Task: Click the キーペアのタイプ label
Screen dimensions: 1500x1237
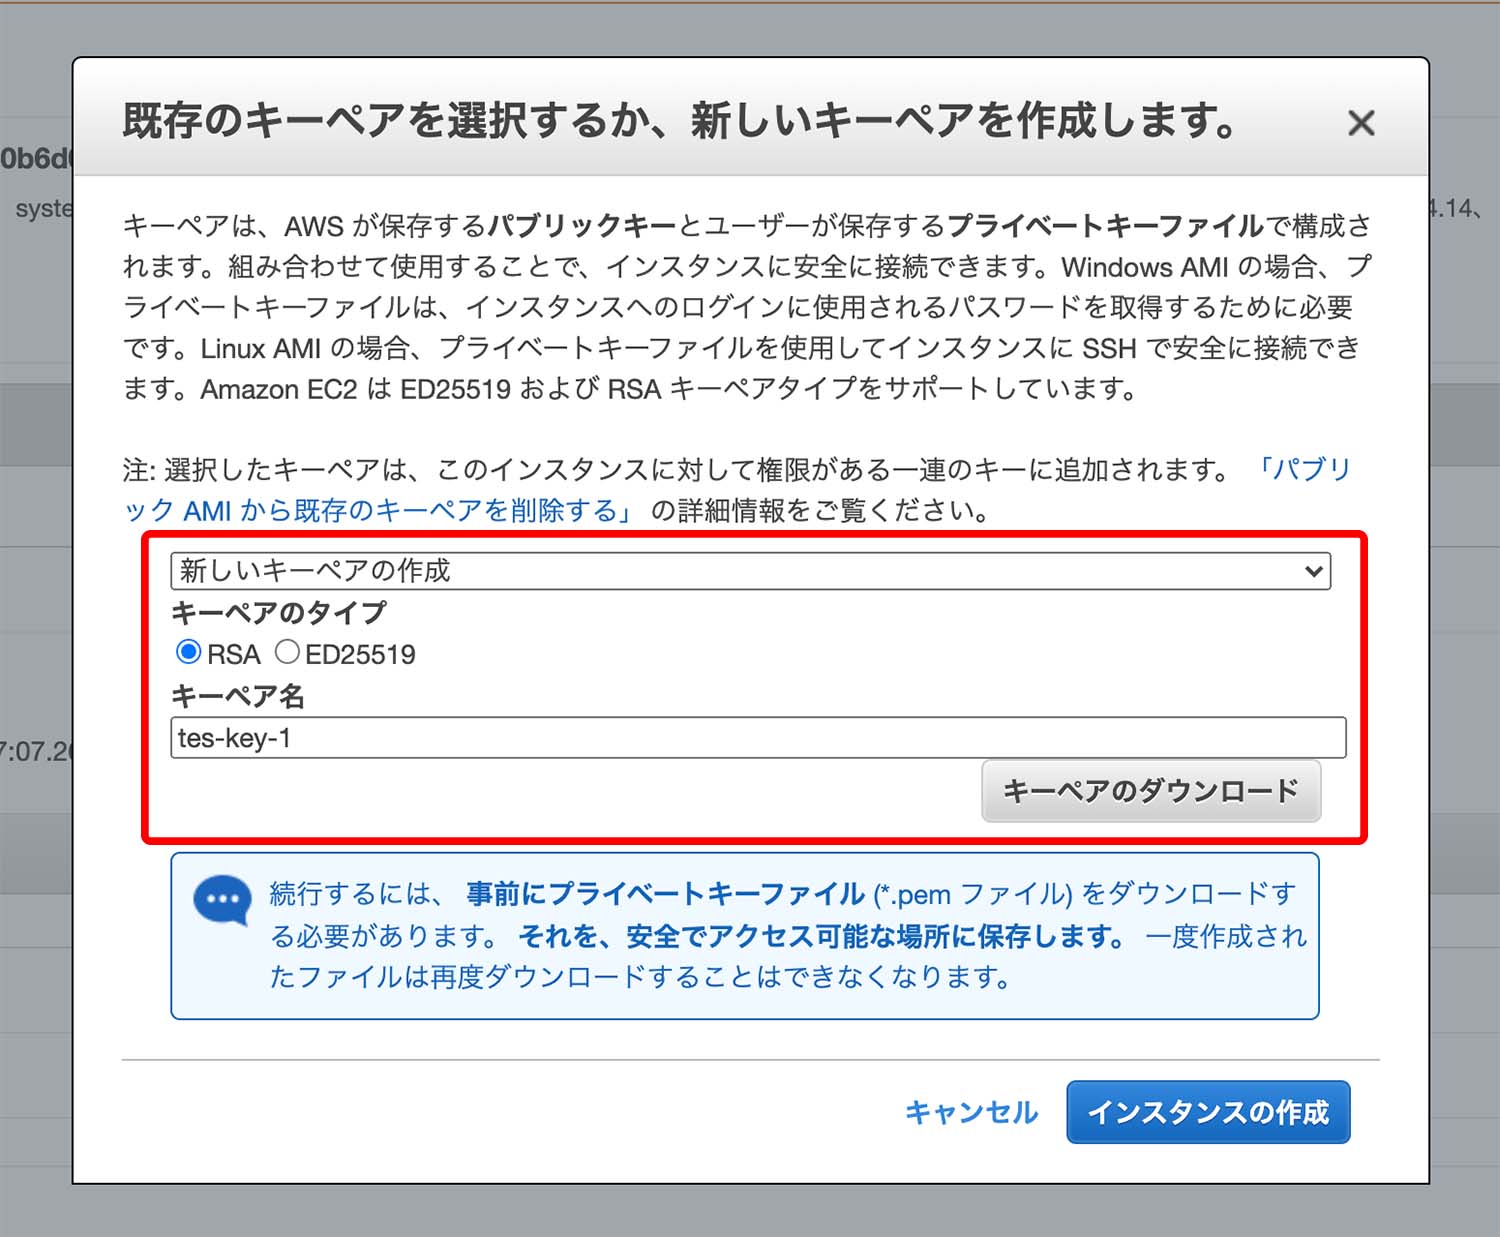Action: [278, 612]
